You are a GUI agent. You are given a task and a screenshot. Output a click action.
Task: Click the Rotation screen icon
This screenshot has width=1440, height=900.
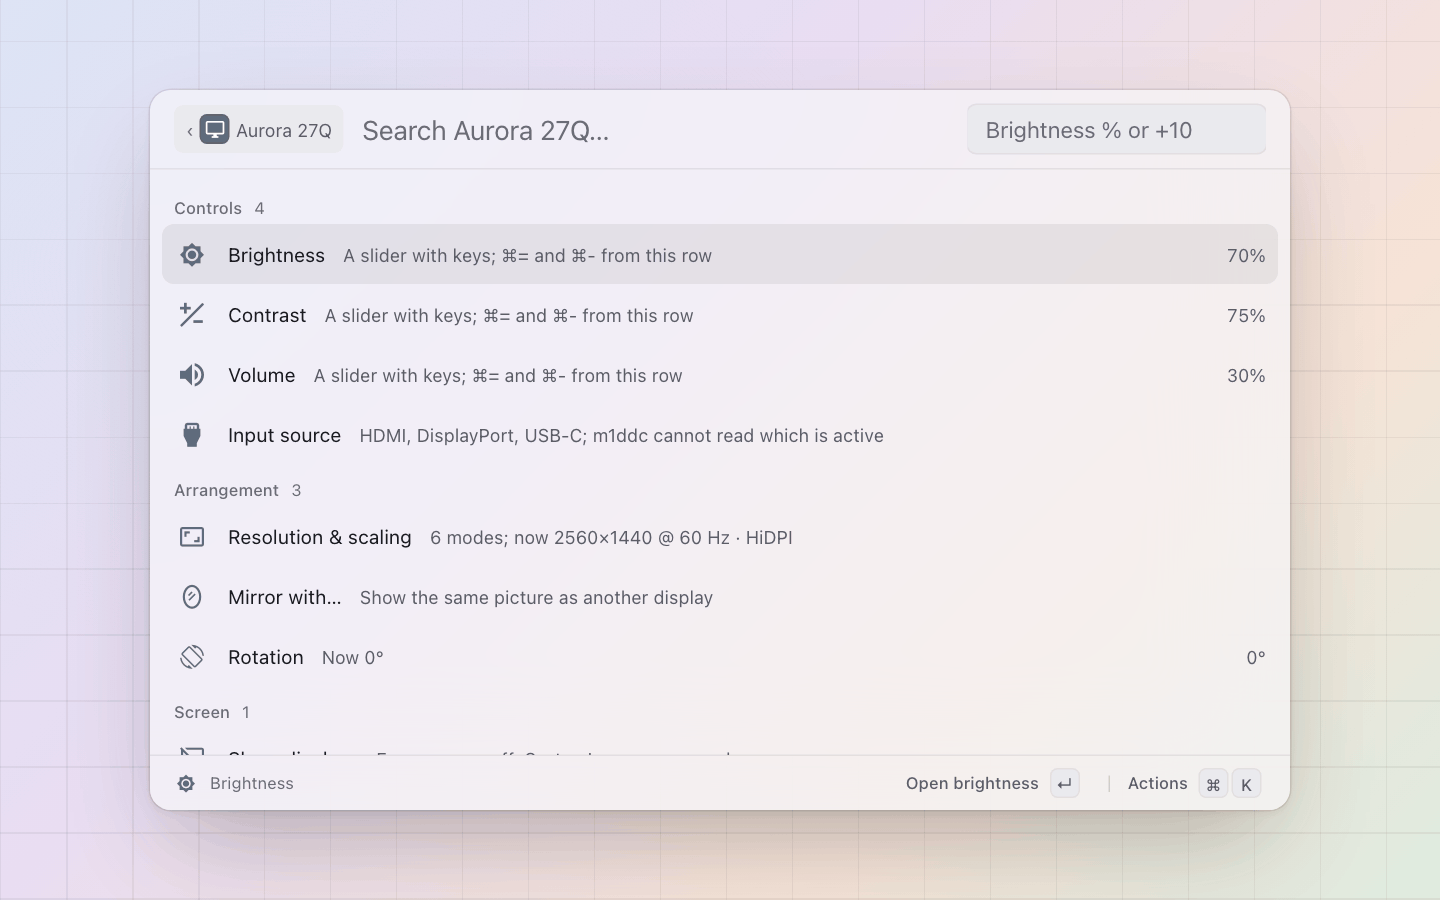pos(192,657)
